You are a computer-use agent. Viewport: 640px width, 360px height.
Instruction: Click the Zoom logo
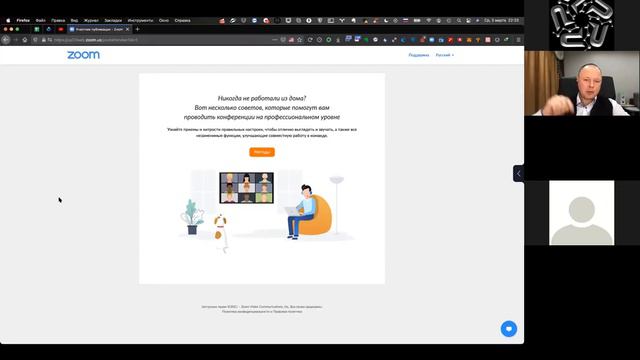click(83, 55)
